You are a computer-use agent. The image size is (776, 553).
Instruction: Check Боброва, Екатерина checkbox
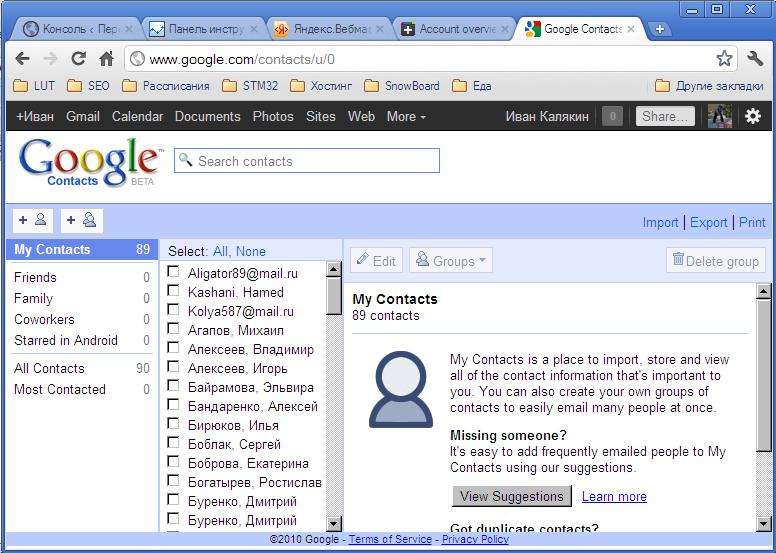[173, 462]
